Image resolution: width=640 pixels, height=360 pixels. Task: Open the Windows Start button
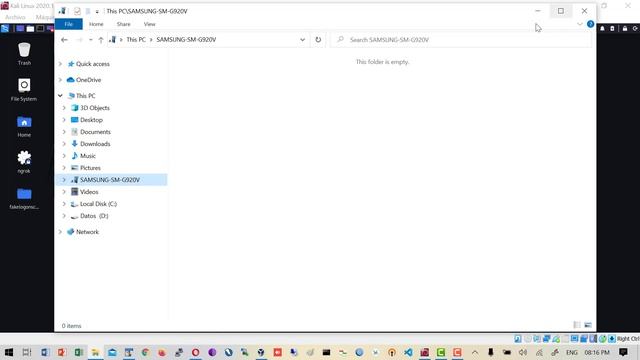tap(9, 352)
